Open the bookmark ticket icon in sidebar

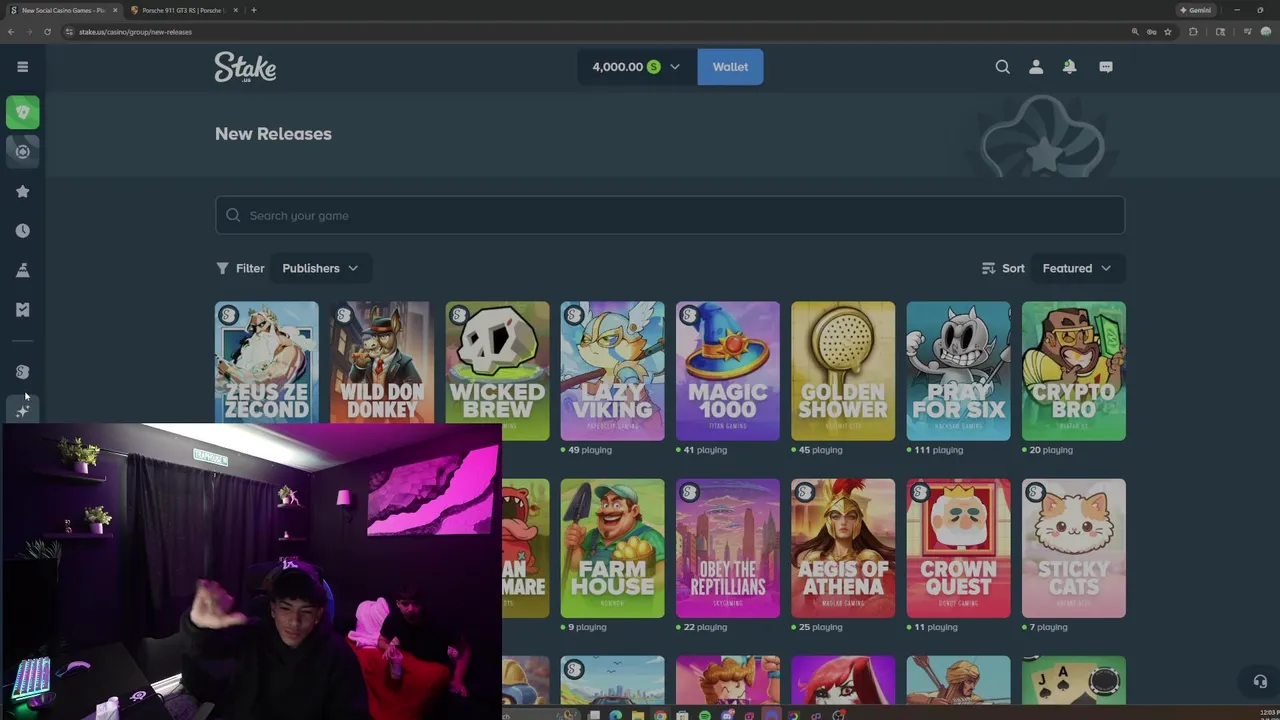(x=22, y=310)
